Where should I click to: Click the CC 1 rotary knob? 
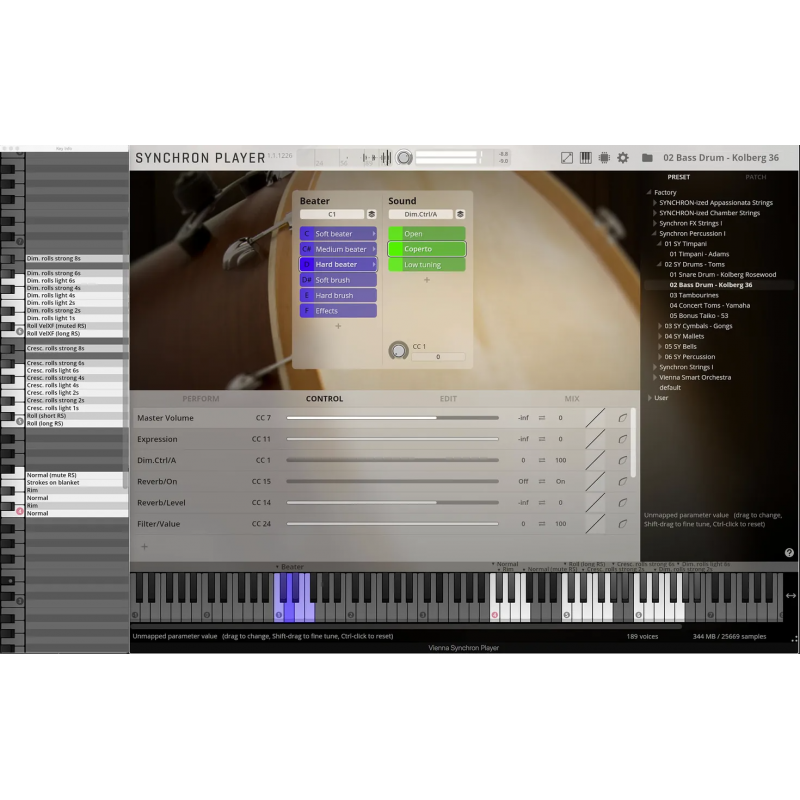pos(398,351)
